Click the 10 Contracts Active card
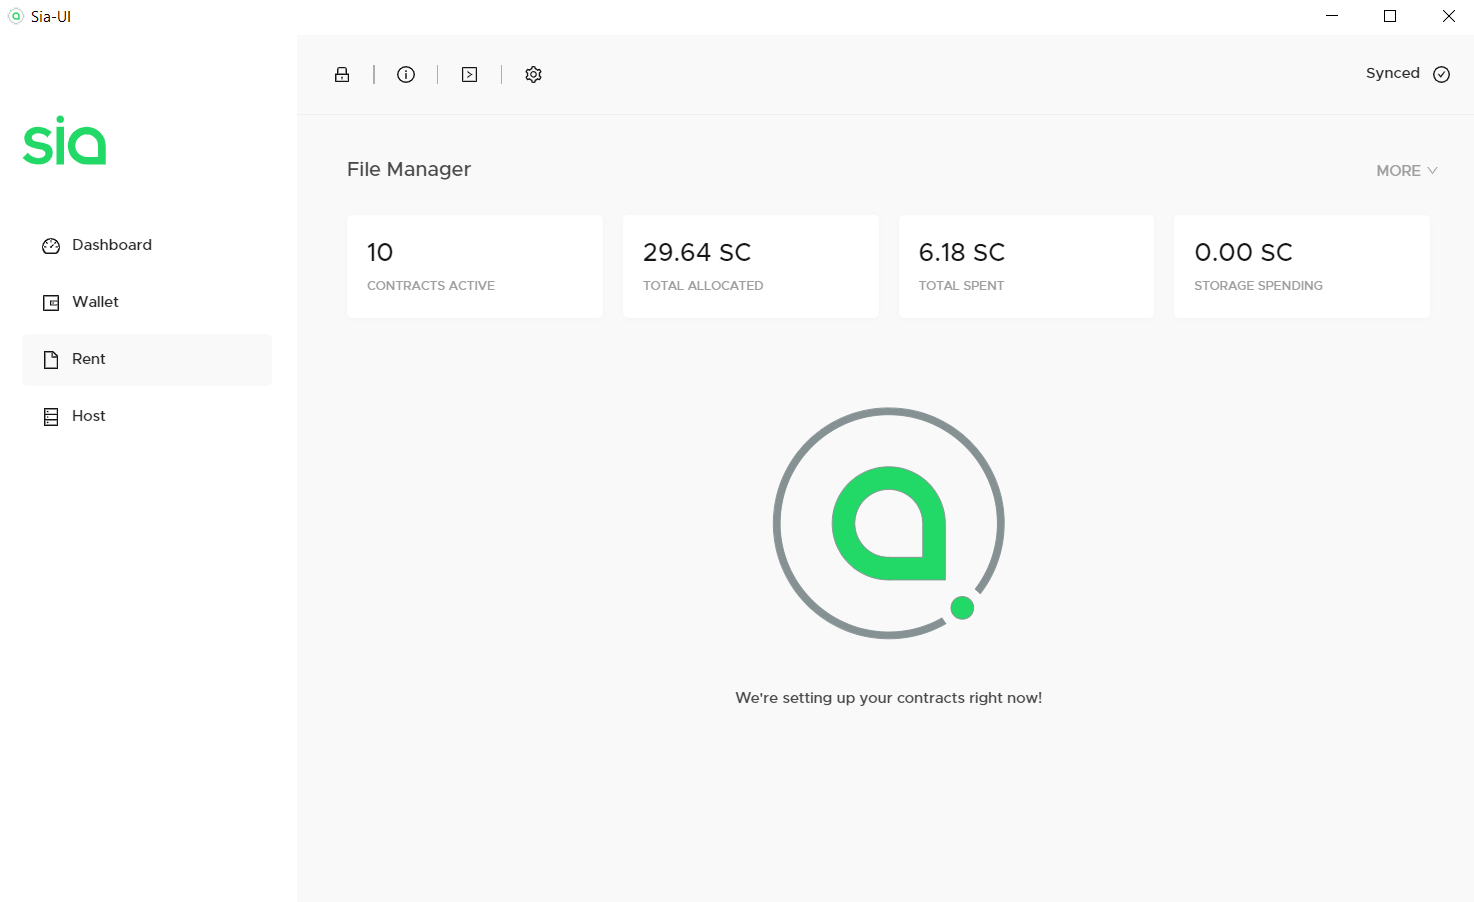The image size is (1474, 902). [475, 267]
